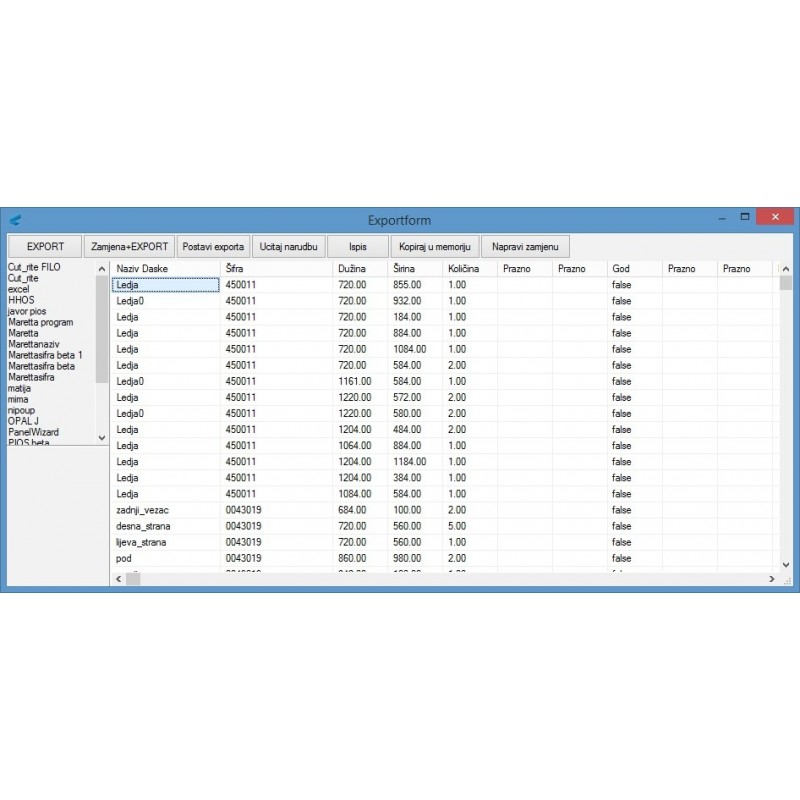800x800 pixels.
Task: Select Cut_rite FILO in the list
Action: click(x=35, y=268)
